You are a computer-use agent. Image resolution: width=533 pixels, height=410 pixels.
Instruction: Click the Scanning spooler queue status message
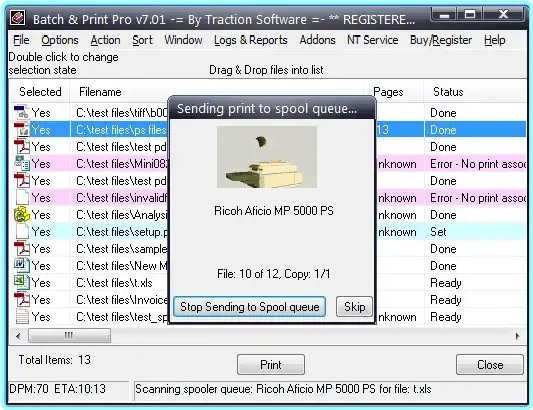click(x=283, y=389)
